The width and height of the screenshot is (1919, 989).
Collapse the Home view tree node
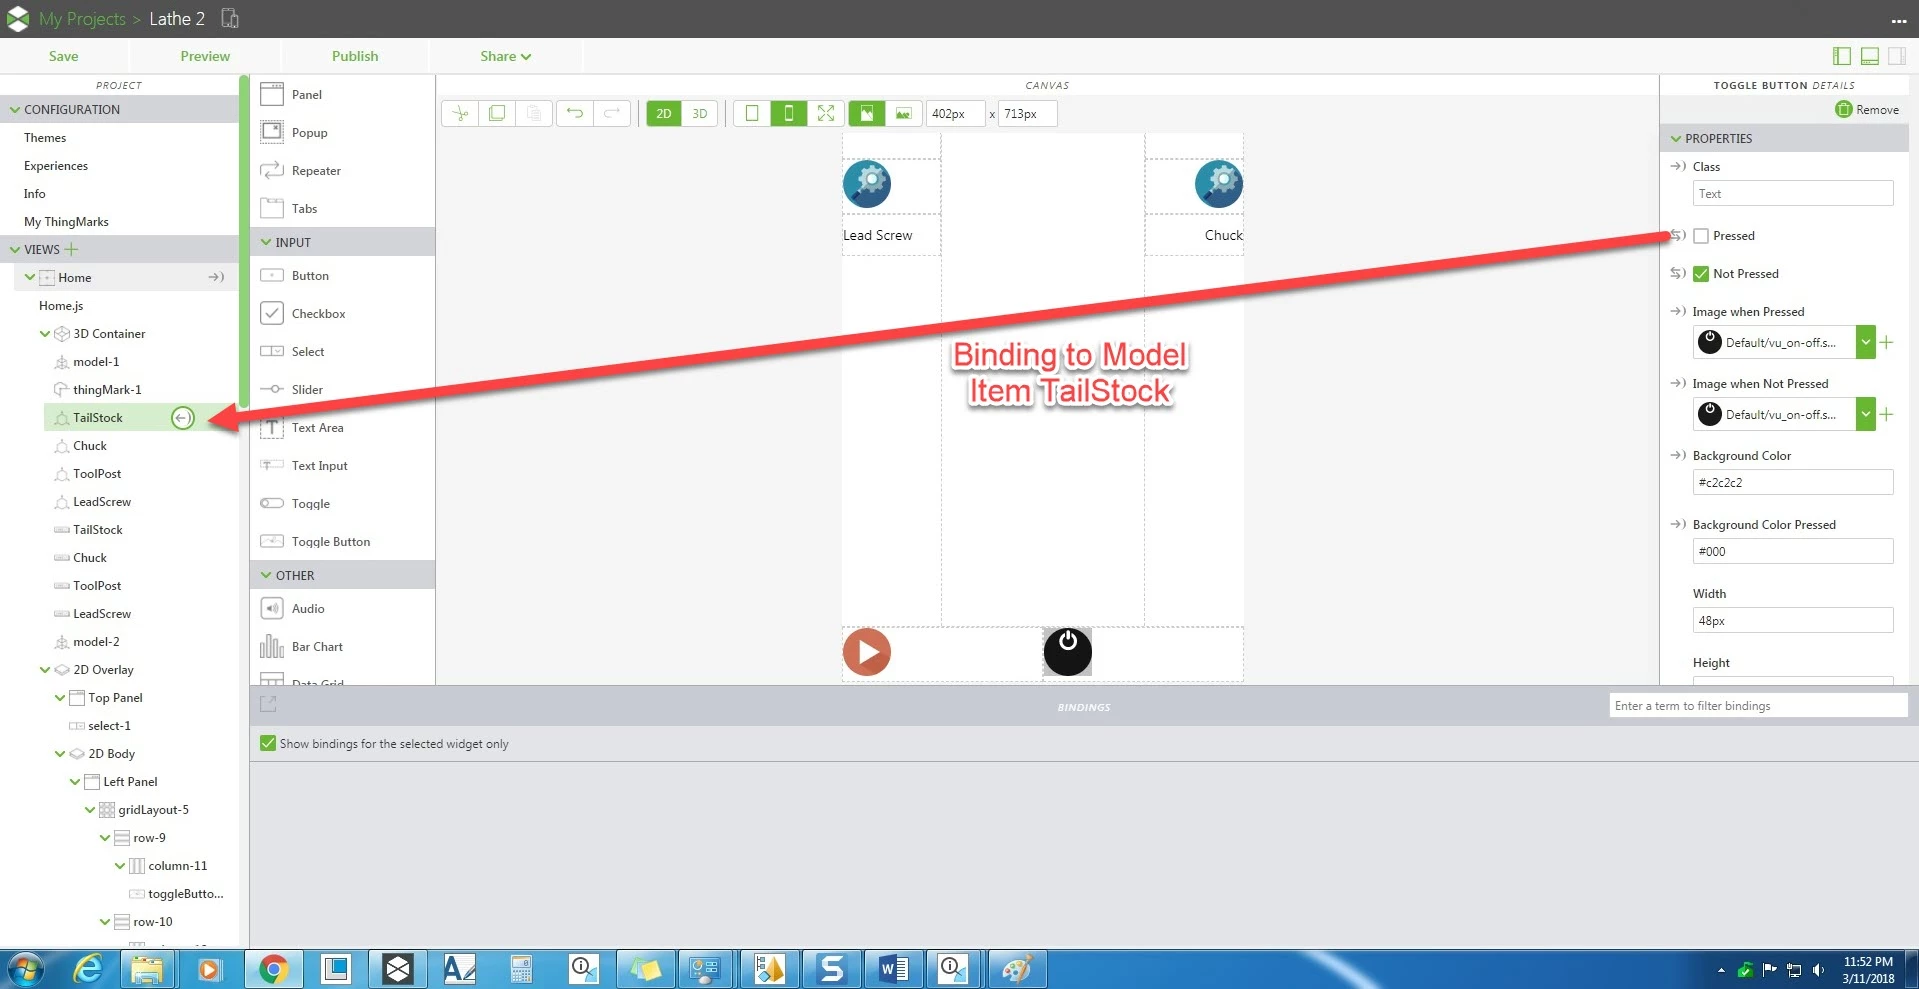(x=30, y=278)
